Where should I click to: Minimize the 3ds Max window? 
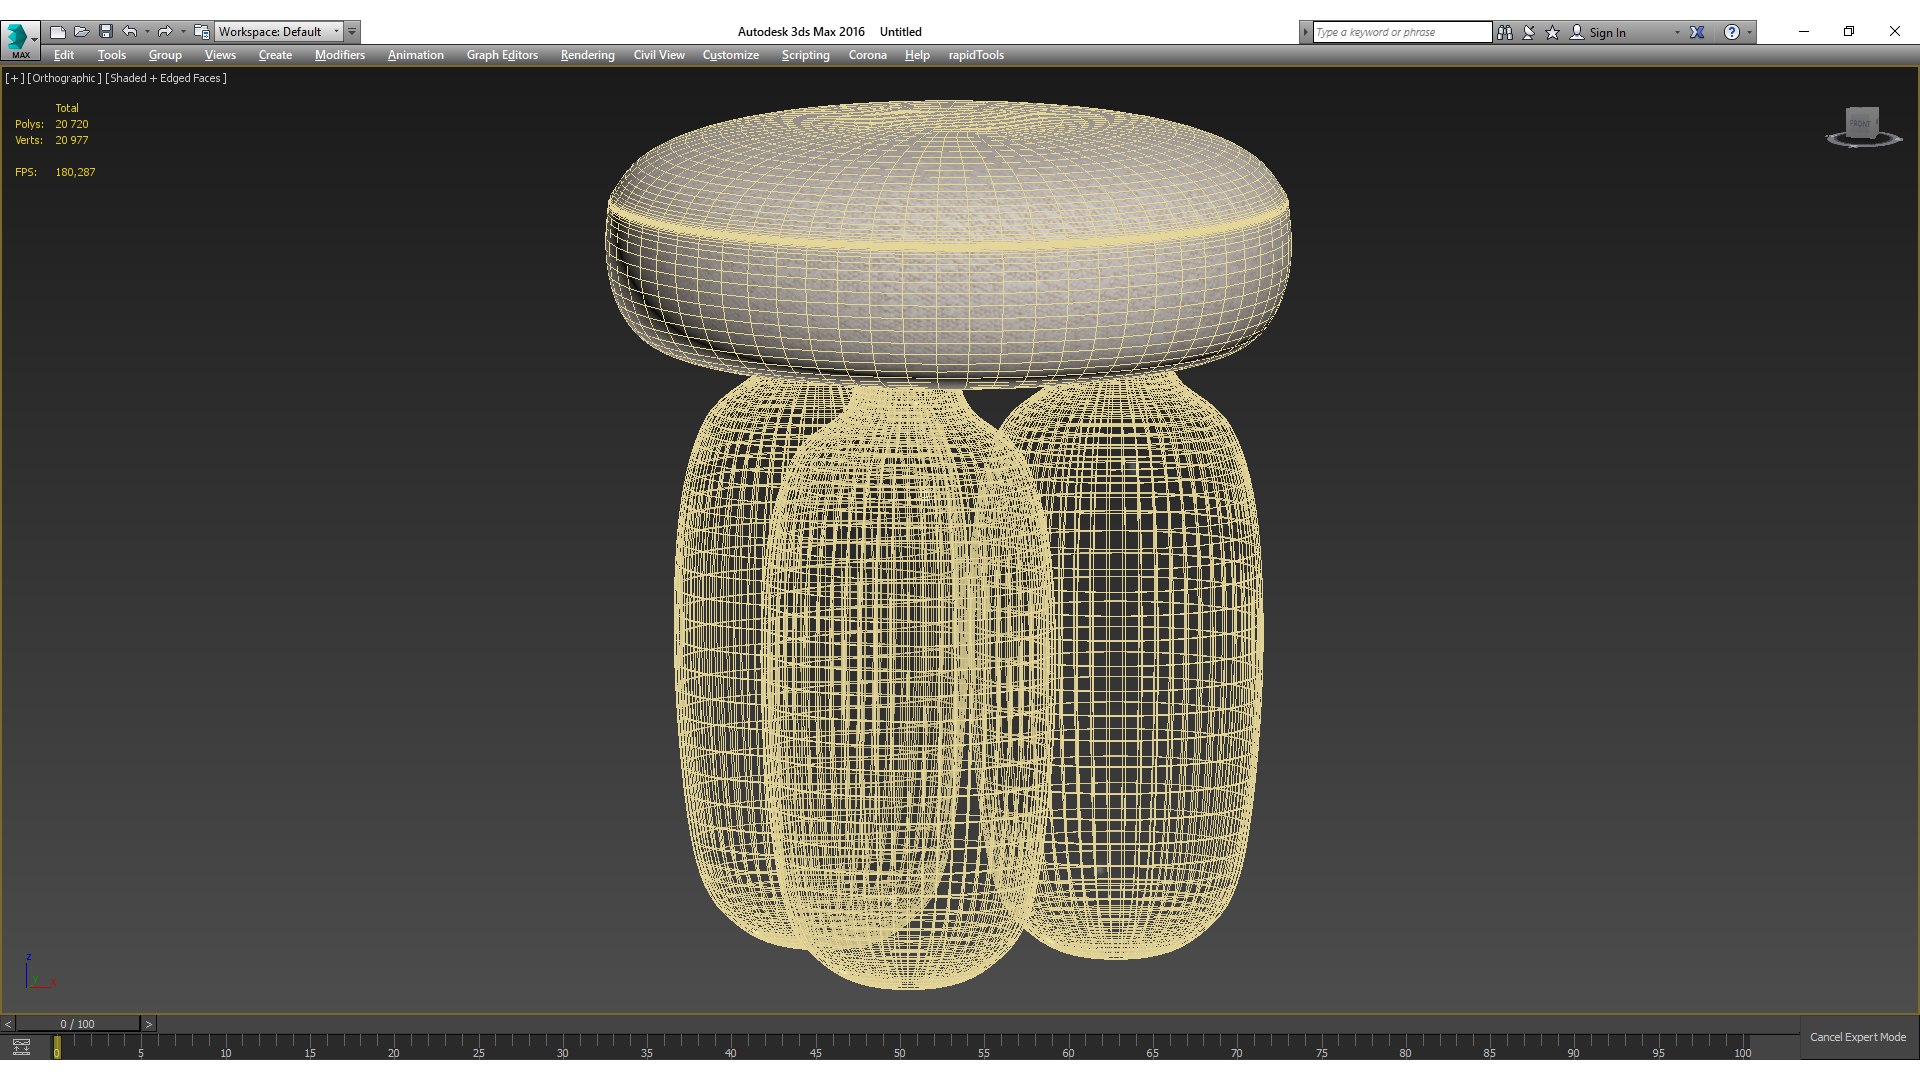pos(1804,31)
